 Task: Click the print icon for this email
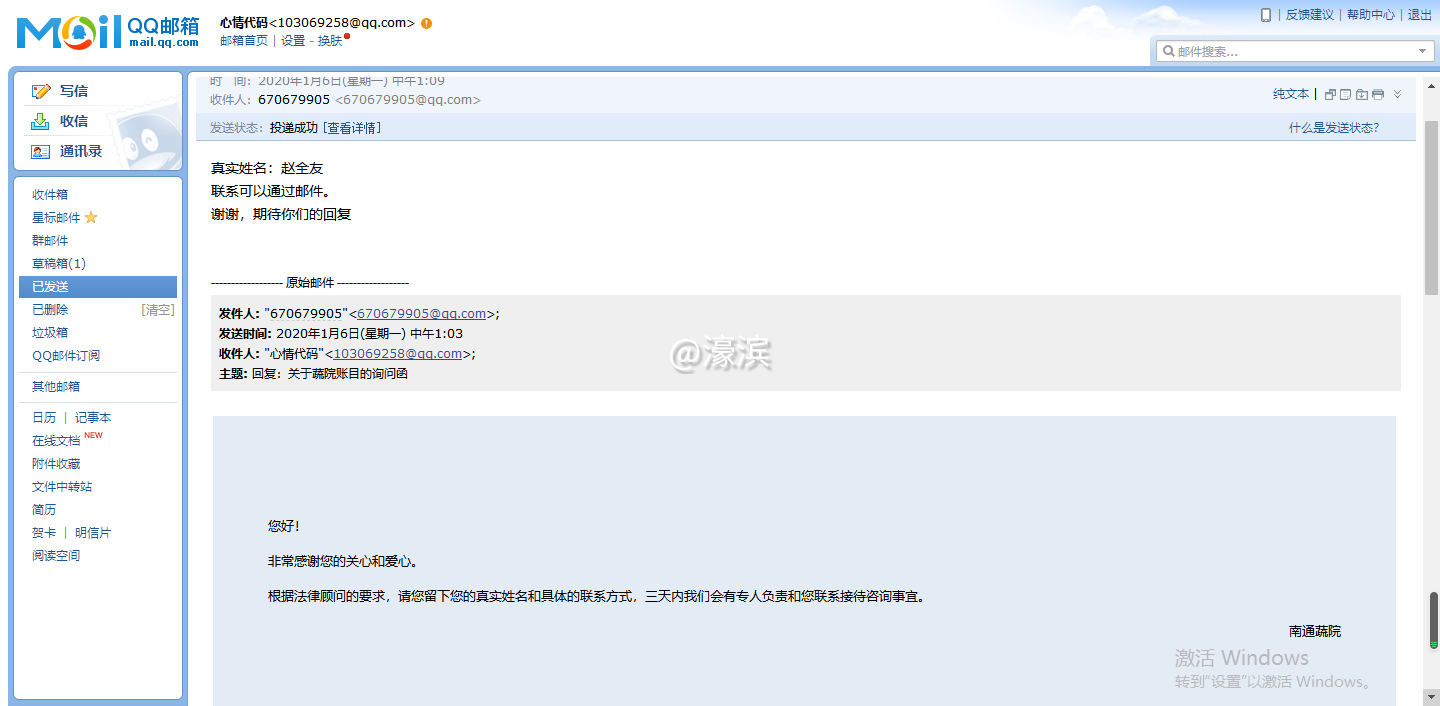[x=1378, y=93]
